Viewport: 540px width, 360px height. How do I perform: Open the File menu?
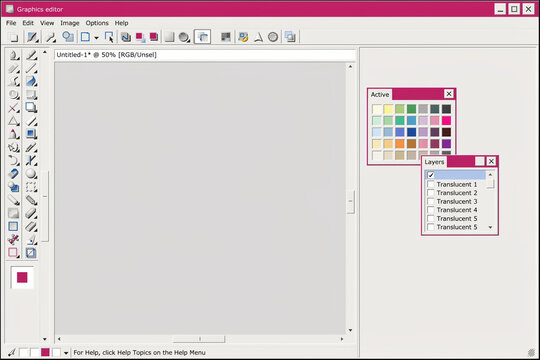(11, 23)
